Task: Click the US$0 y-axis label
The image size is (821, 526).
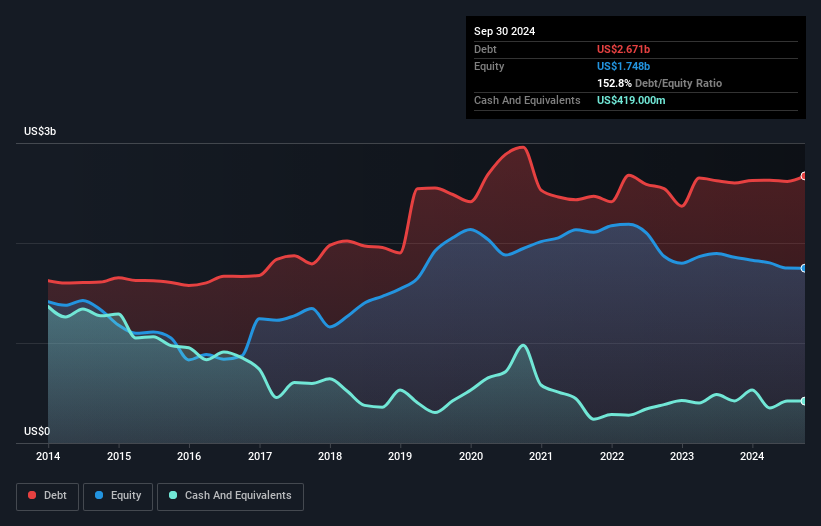Action: [37, 431]
